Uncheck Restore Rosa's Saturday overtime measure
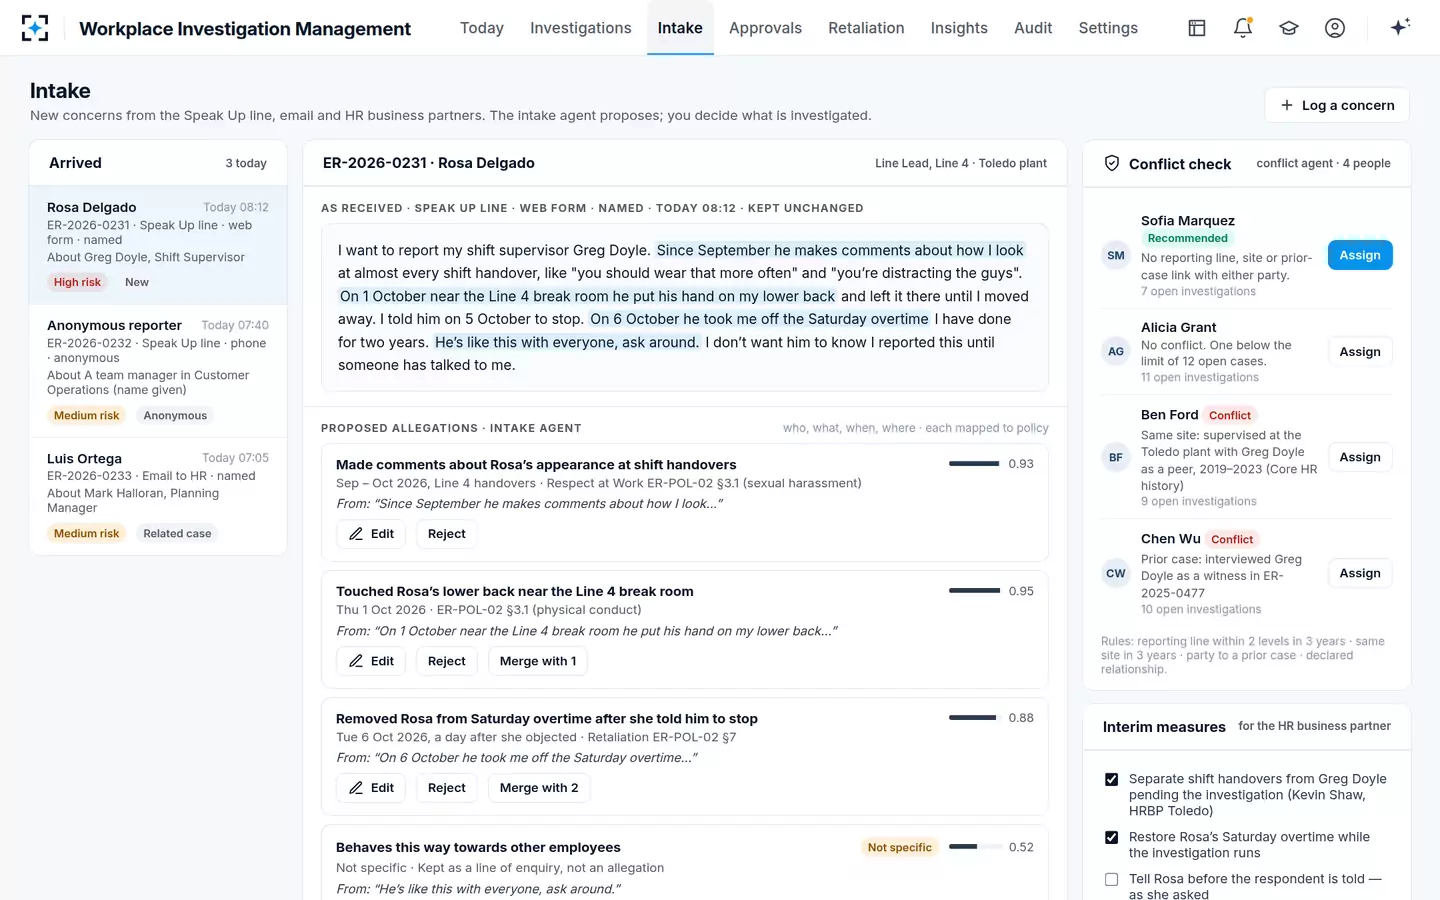 pos(1111,837)
